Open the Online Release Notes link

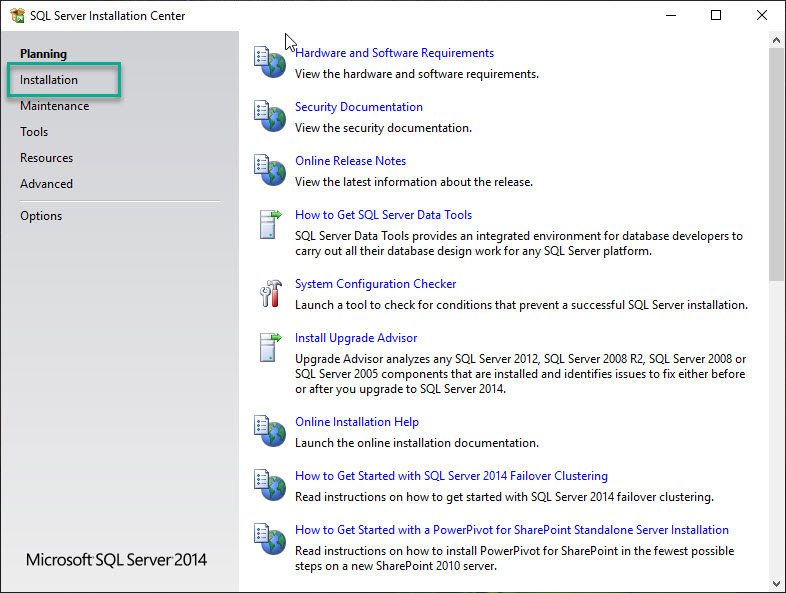(x=350, y=161)
